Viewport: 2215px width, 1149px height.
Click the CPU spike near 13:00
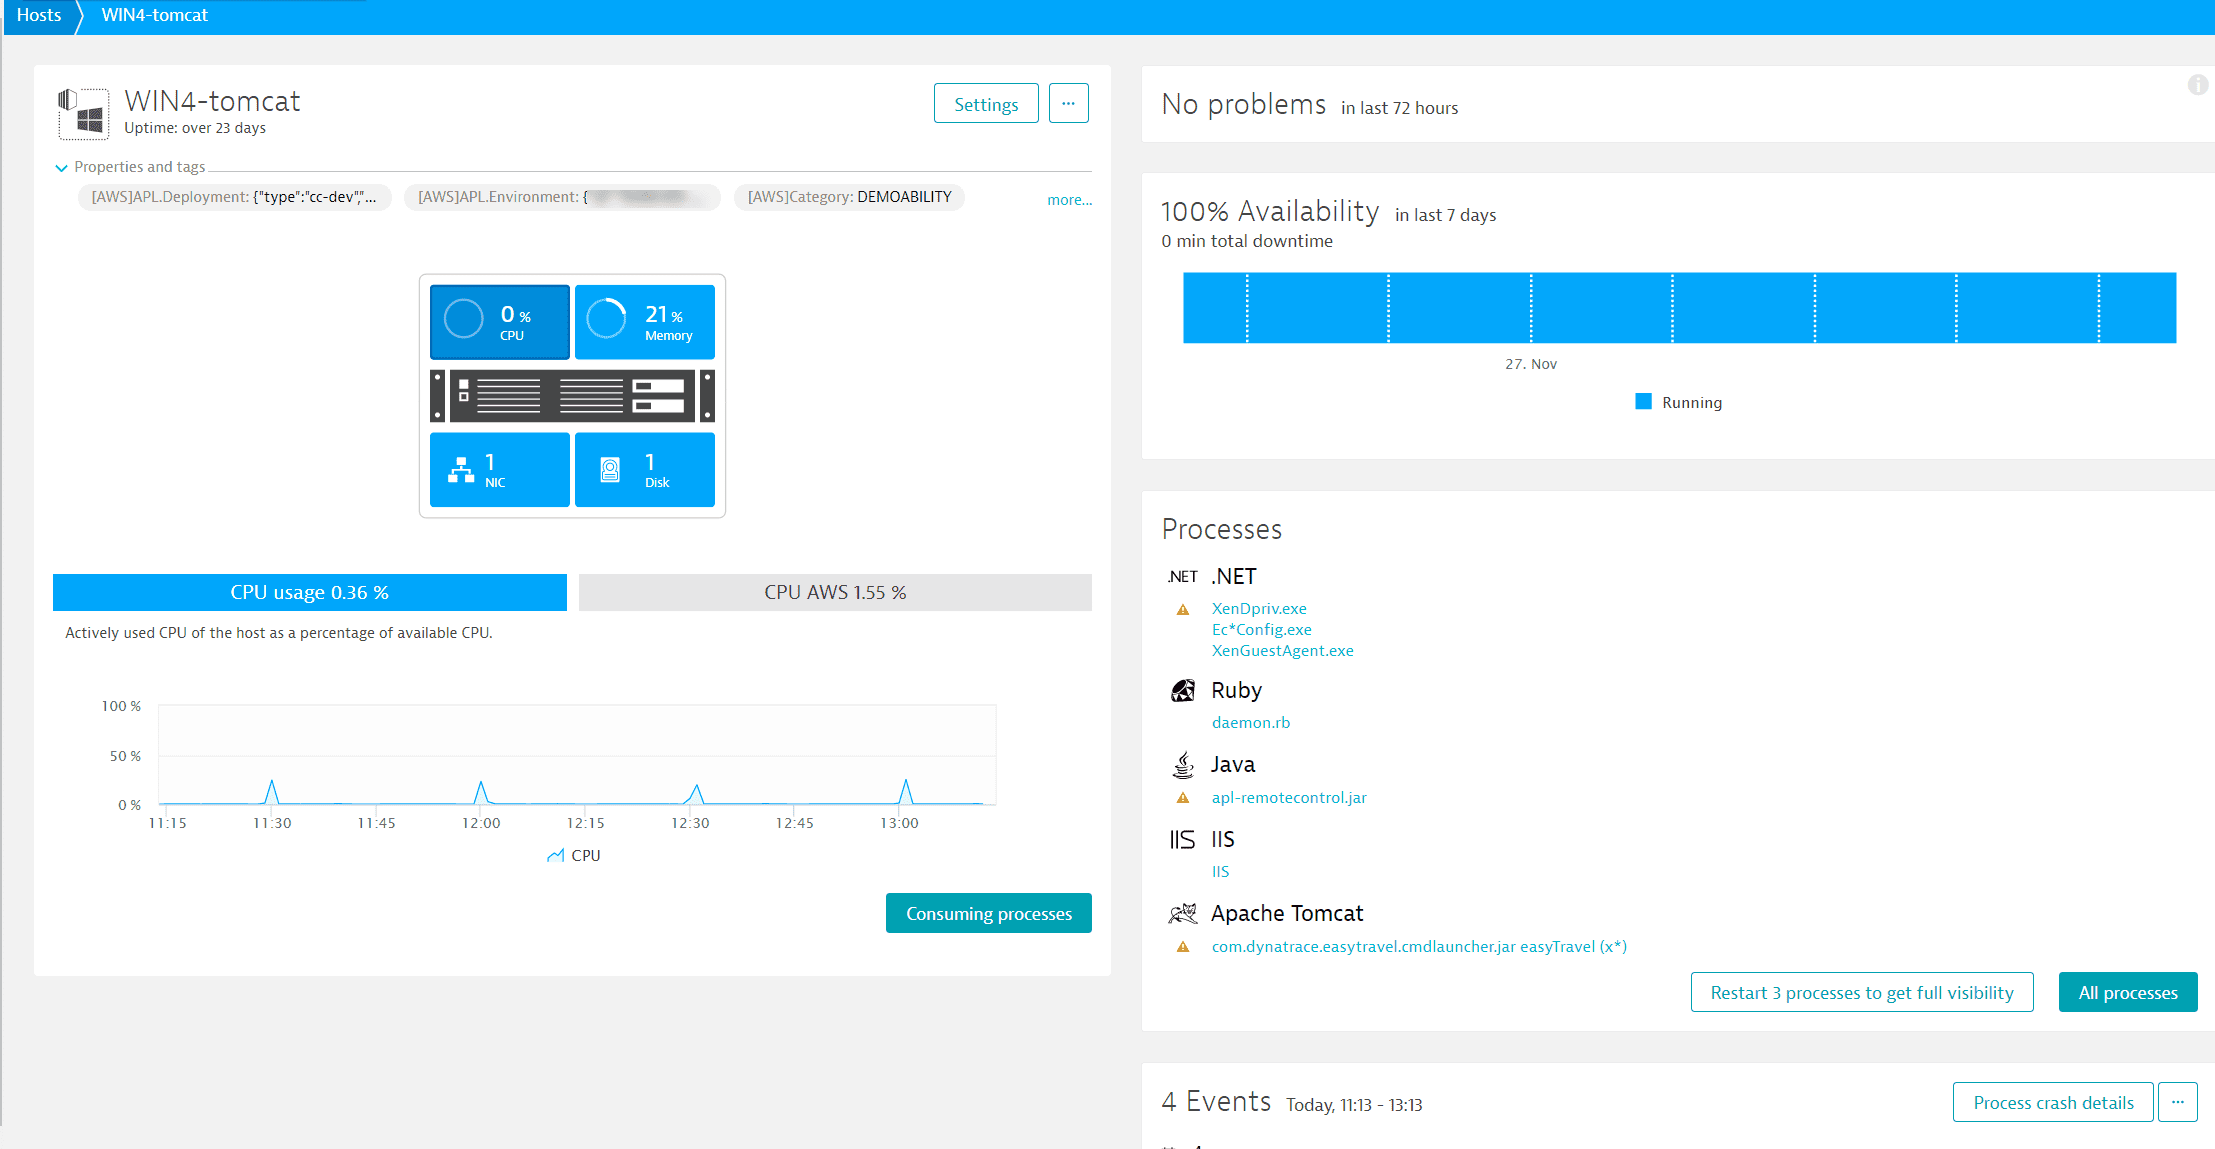point(906,791)
